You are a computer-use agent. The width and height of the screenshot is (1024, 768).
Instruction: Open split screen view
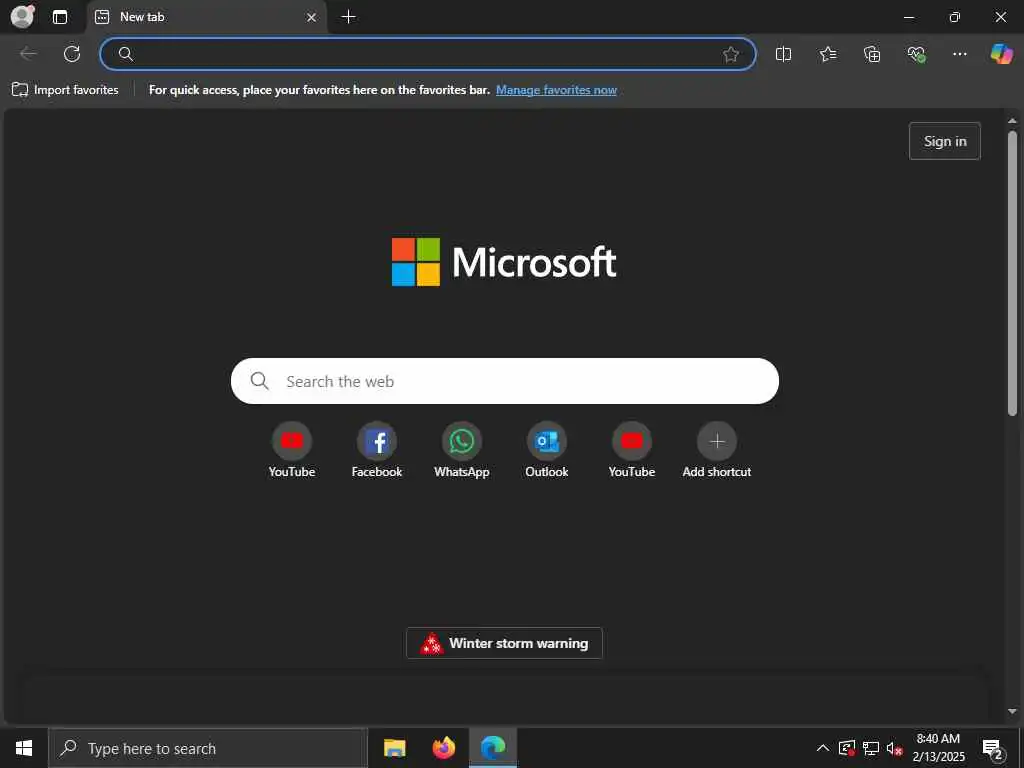click(x=783, y=54)
